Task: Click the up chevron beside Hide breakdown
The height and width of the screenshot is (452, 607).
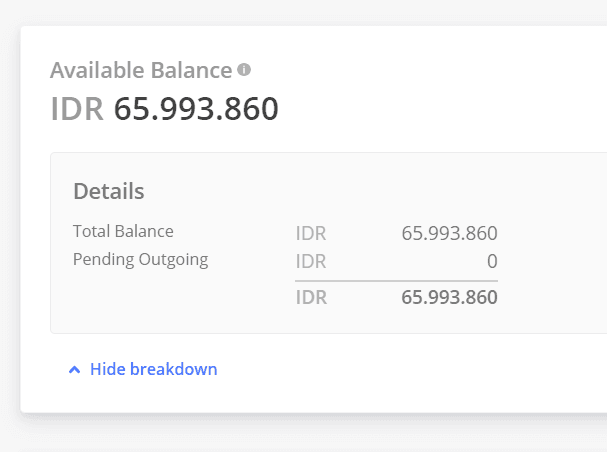Action: pyautogui.click(x=74, y=370)
